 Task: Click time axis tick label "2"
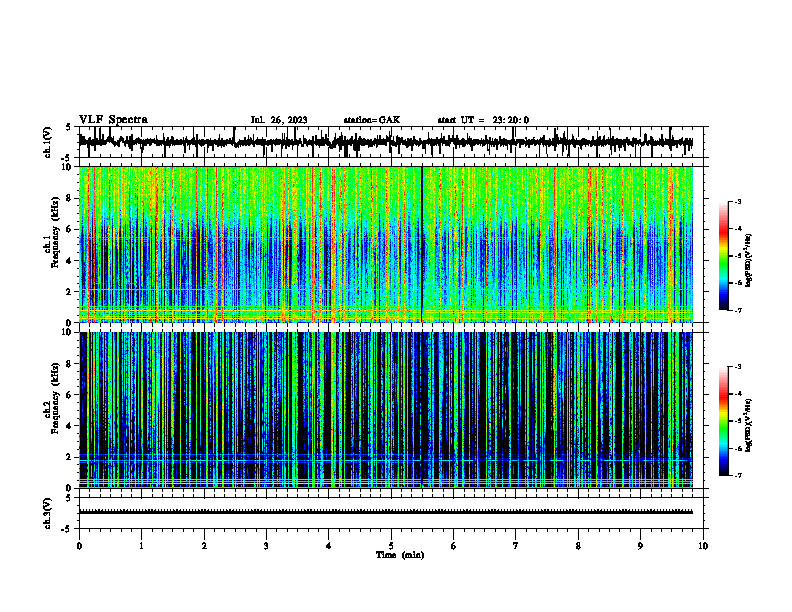[204, 546]
